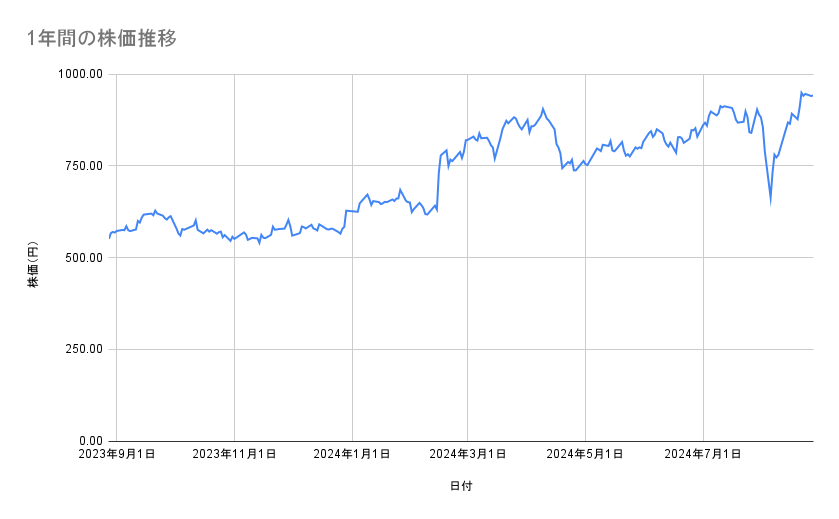This screenshot has height=519, width=839.
Task: Select the 0.00 y-axis label
Action: (90, 441)
